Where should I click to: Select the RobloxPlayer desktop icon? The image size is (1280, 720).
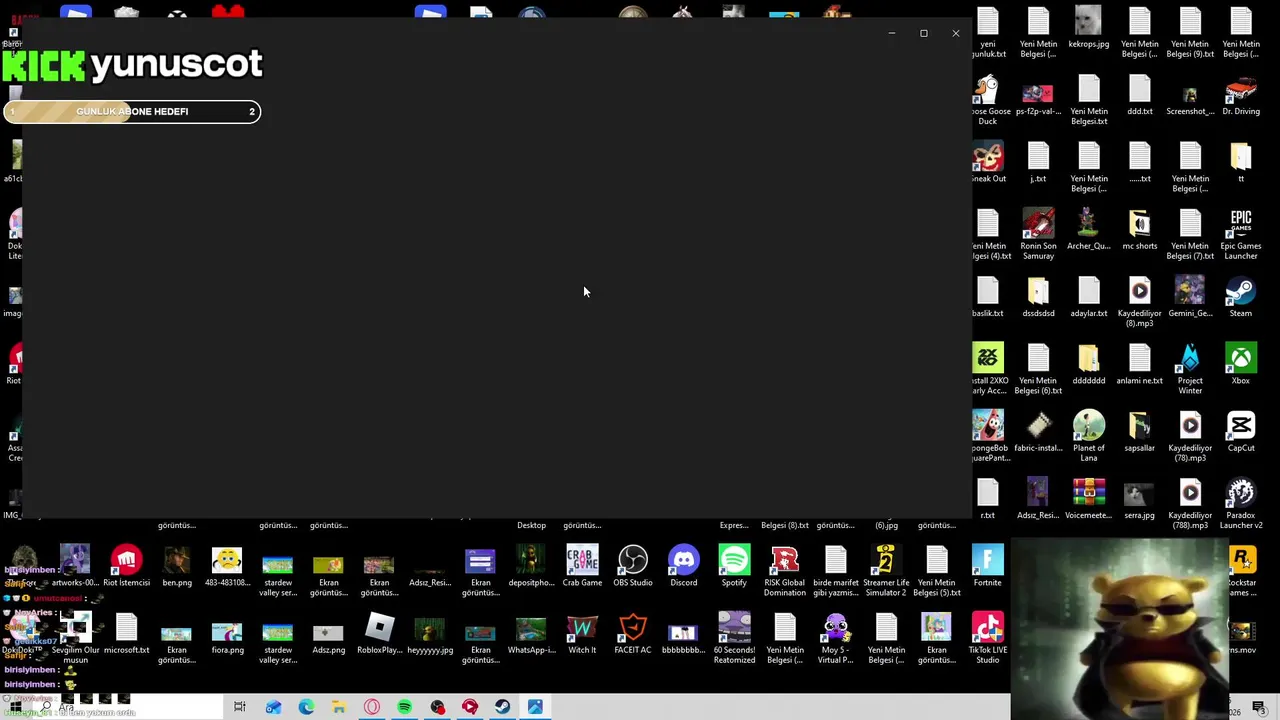379,633
